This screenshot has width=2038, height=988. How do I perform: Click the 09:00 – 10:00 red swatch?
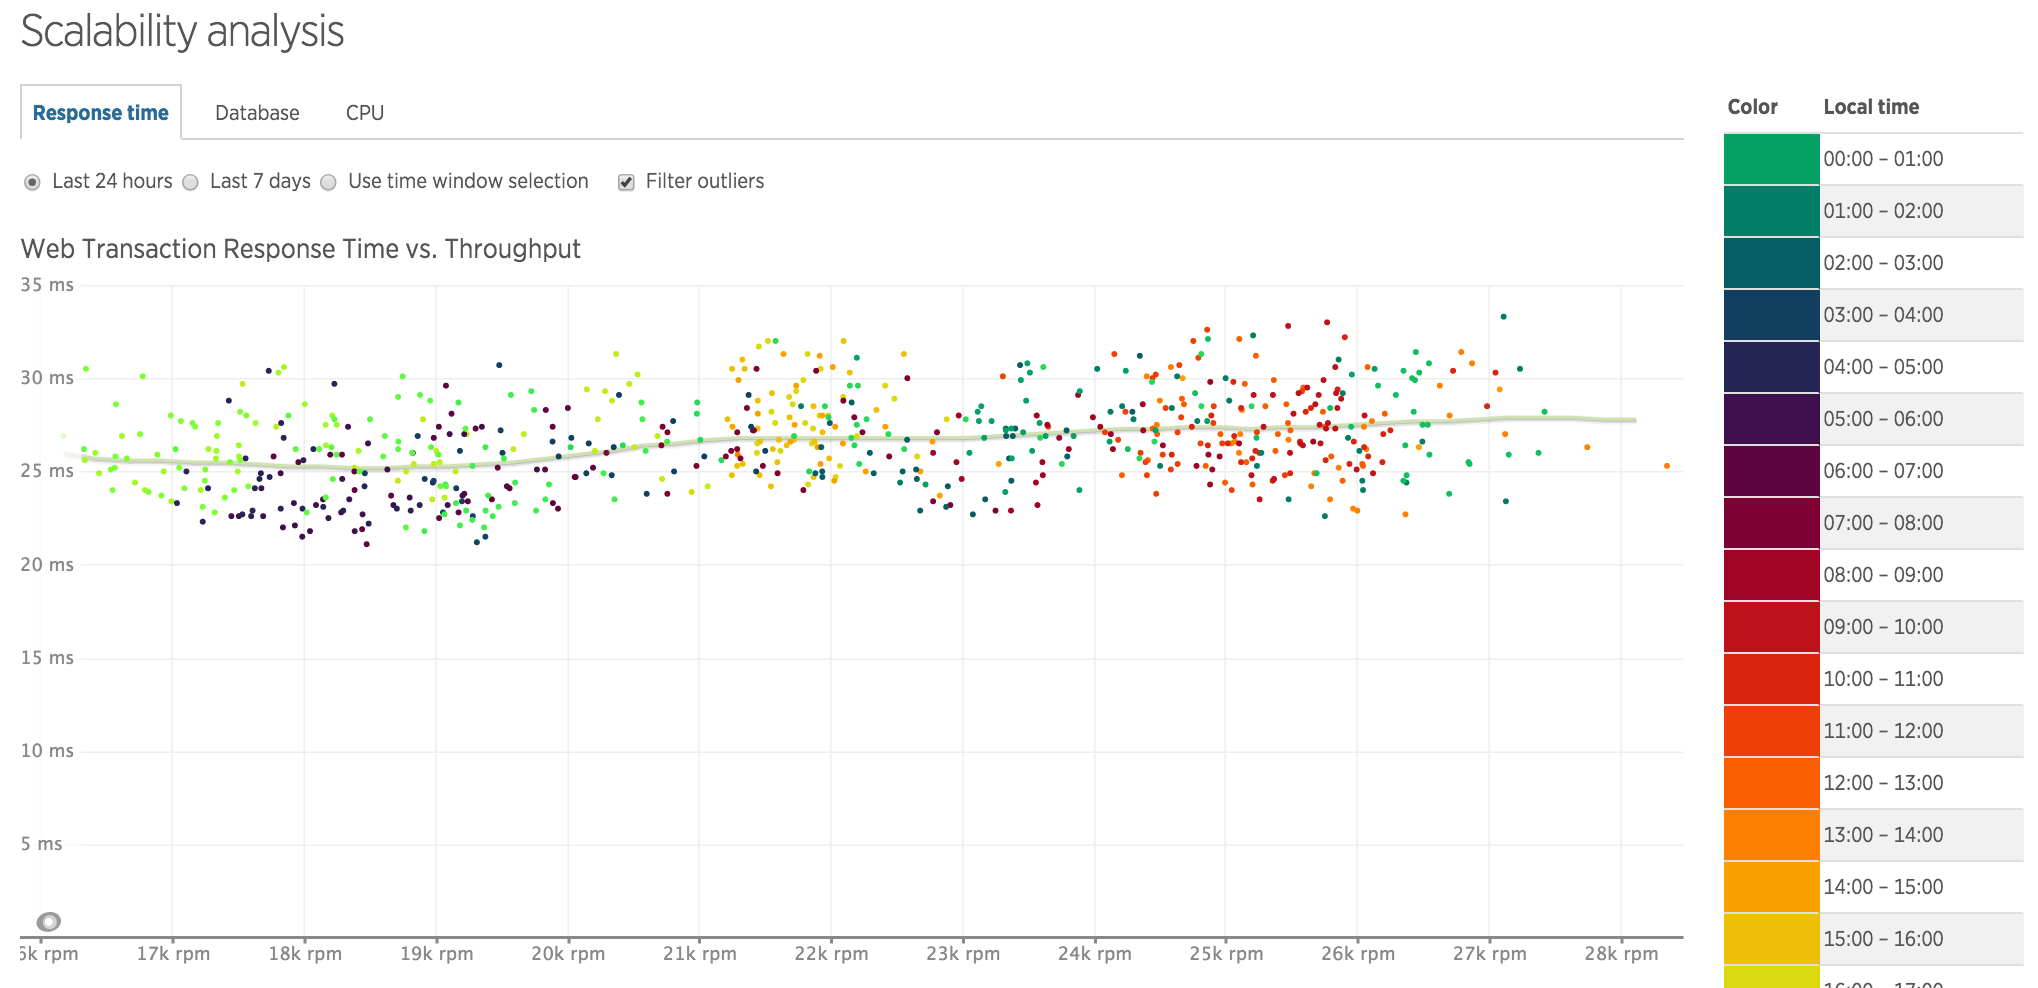[1771, 627]
